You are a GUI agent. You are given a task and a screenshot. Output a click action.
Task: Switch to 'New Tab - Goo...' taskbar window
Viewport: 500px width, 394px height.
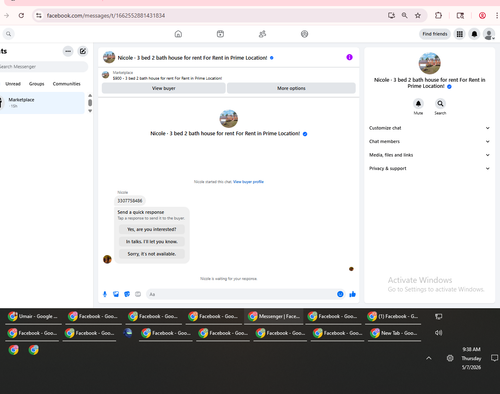tap(395, 333)
